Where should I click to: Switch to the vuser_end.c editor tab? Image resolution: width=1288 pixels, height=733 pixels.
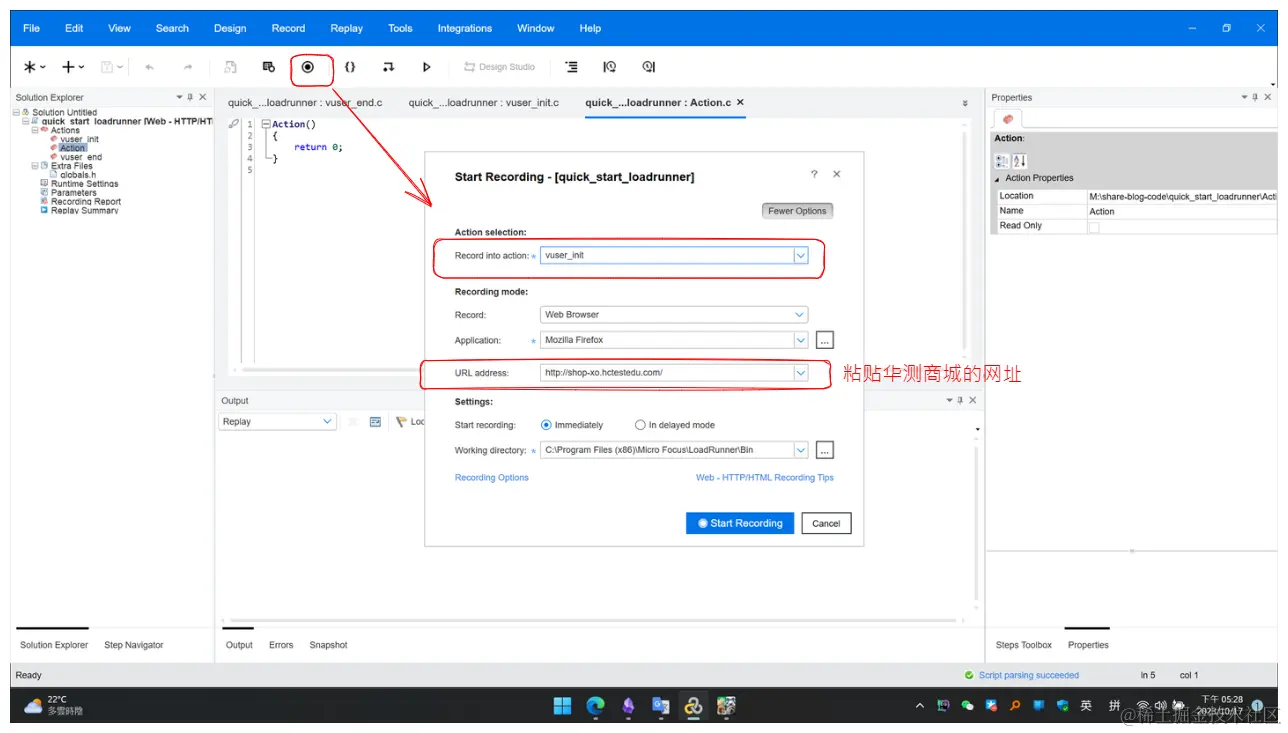(x=305, y=102)
